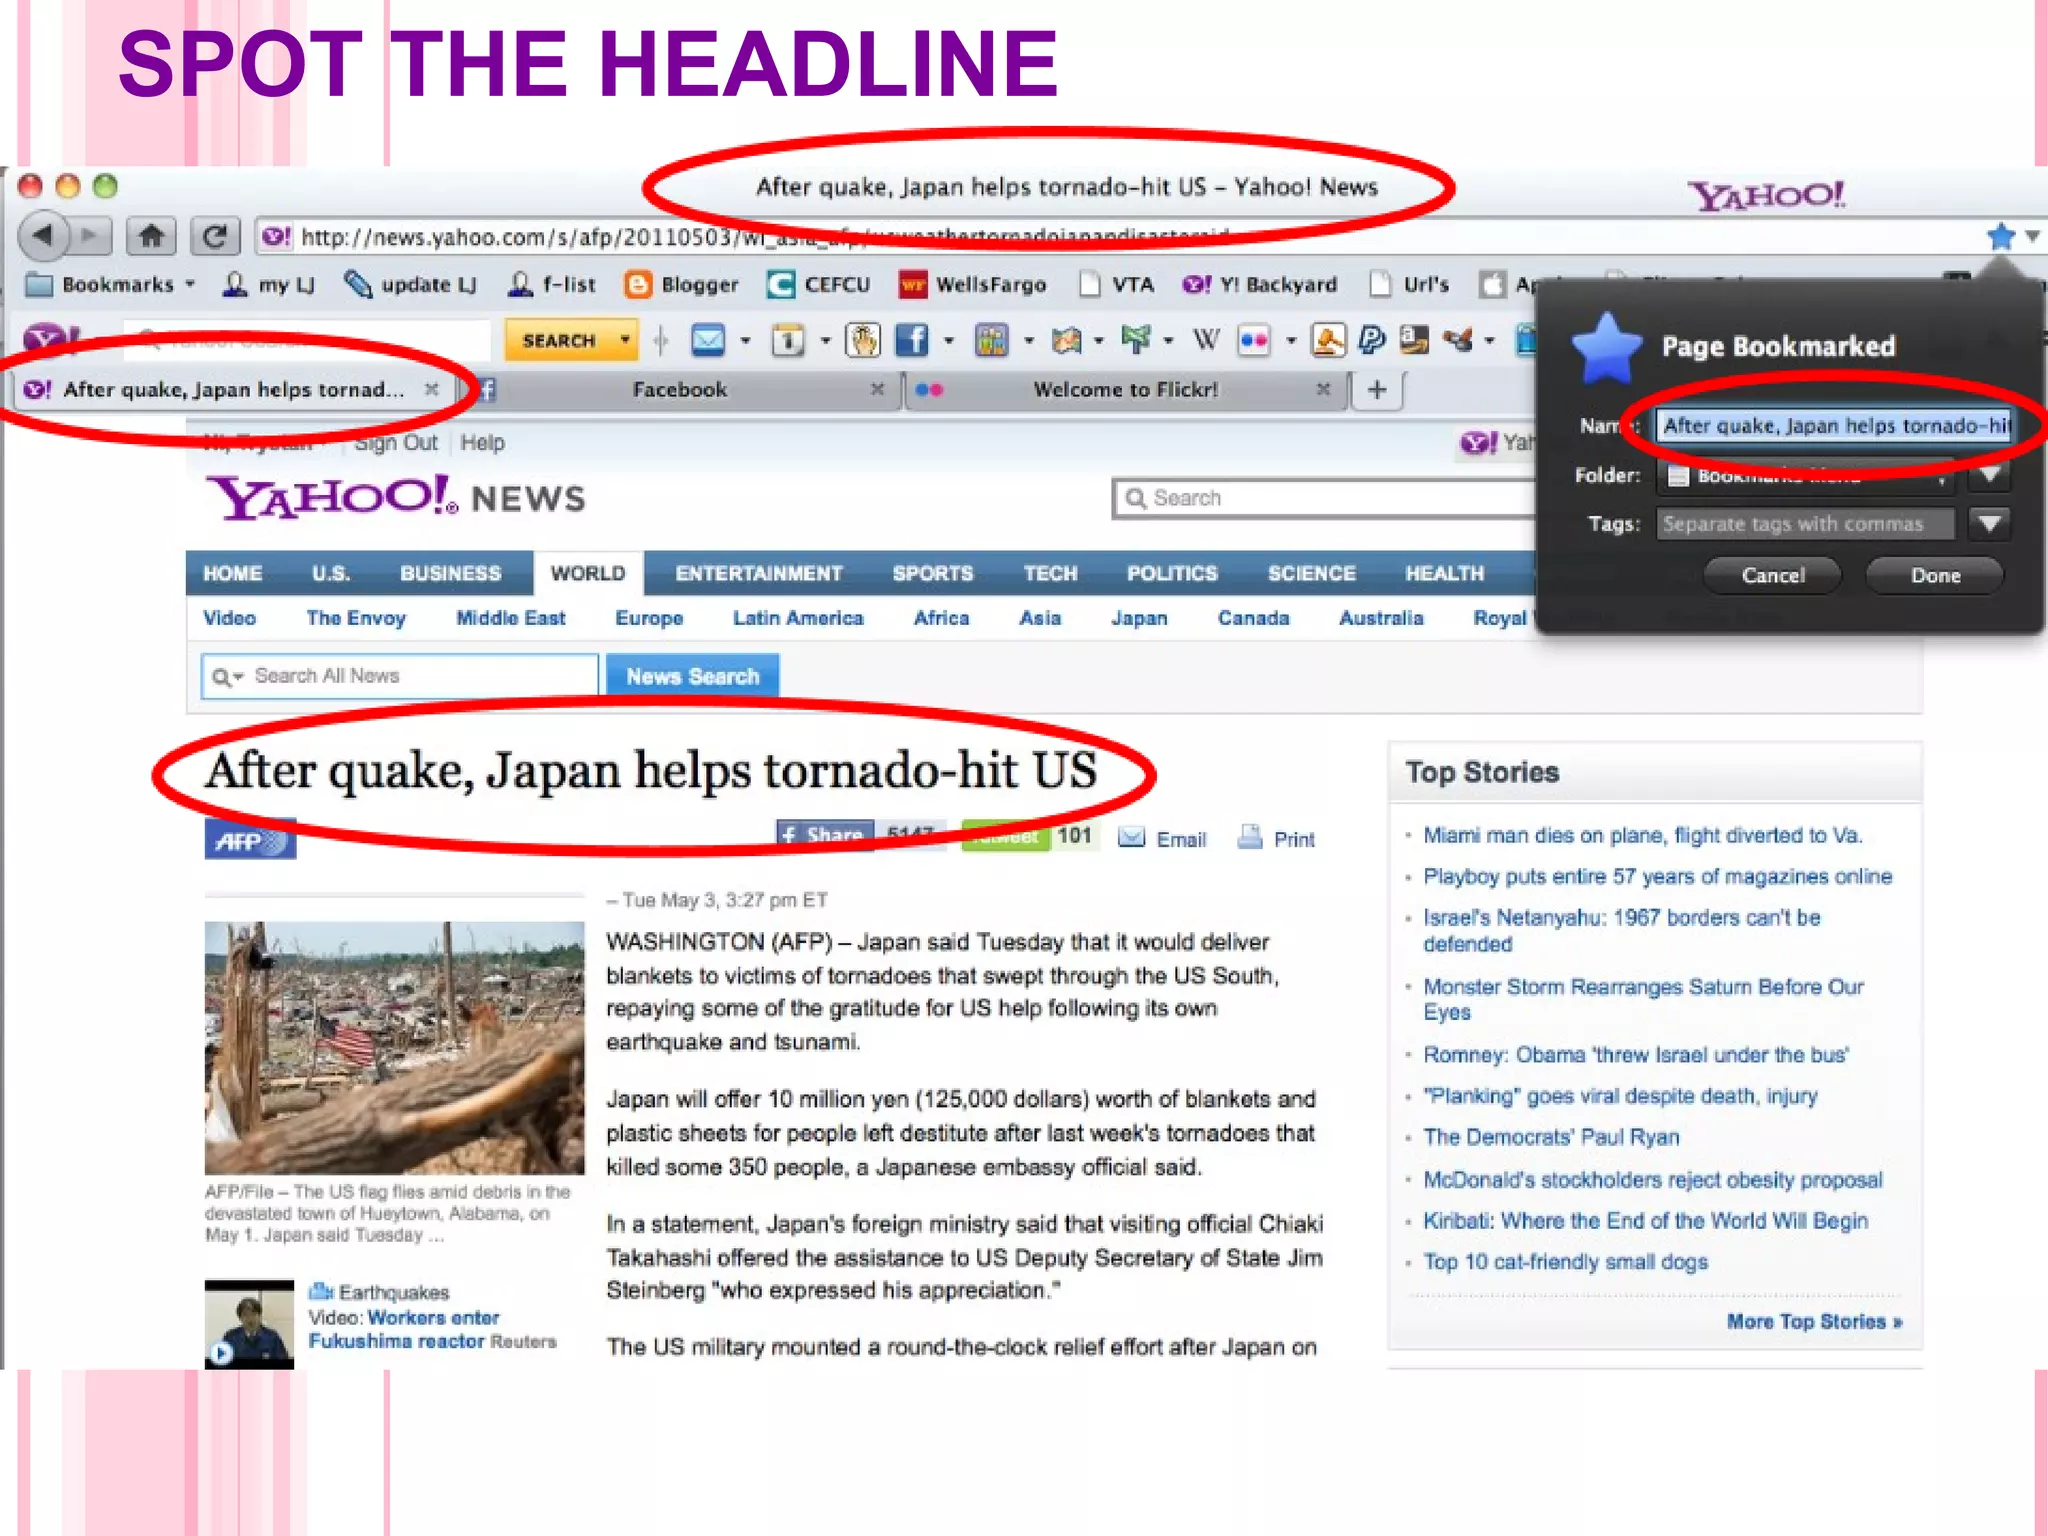Open the Folder dropdown in bookmark popup
2048x1536 pixels.
coord(1804,475)
